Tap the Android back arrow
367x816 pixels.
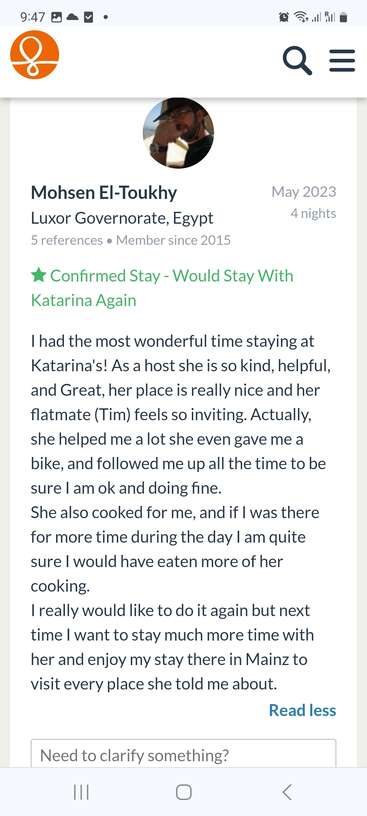(x=286, y=792)
